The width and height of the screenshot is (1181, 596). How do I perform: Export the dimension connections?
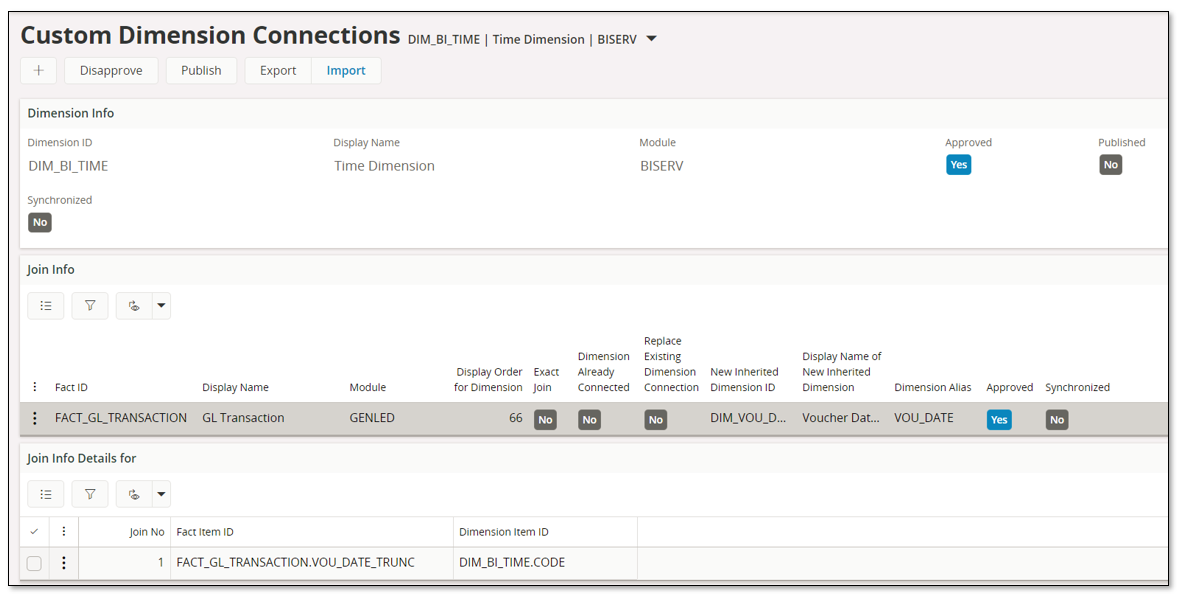pos(277,70)
